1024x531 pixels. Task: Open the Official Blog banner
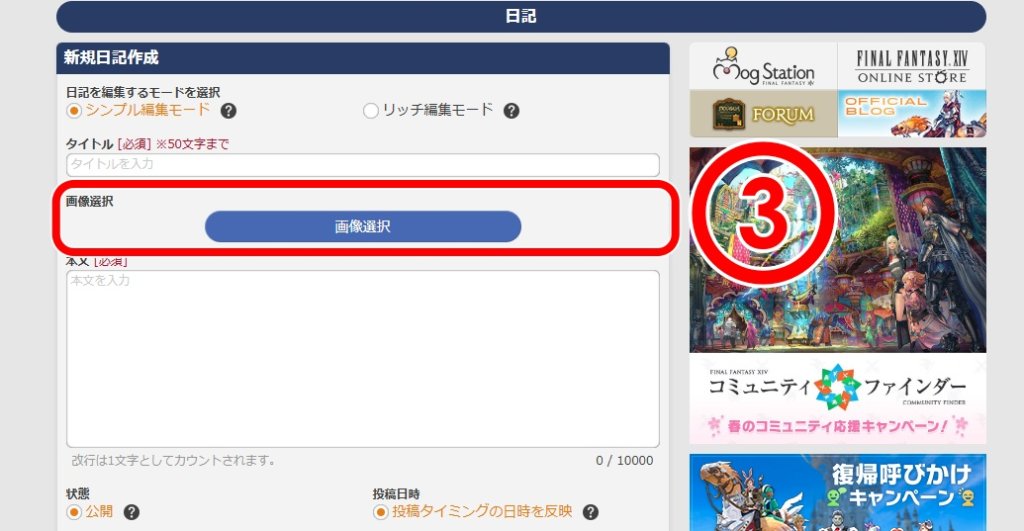(912, 114)
